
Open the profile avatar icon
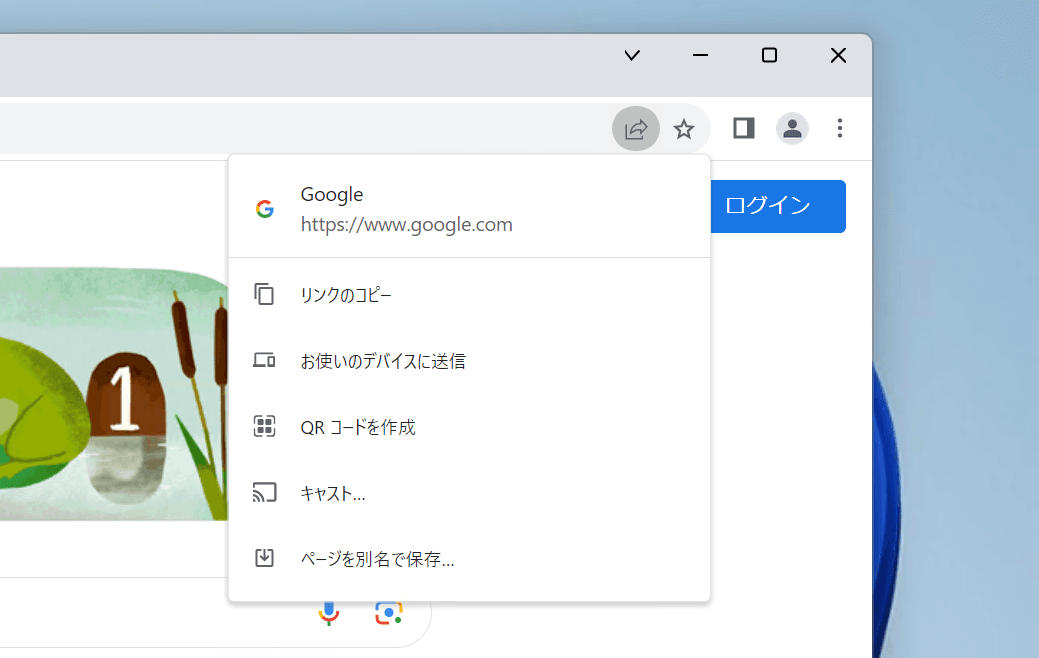point(792,129)
